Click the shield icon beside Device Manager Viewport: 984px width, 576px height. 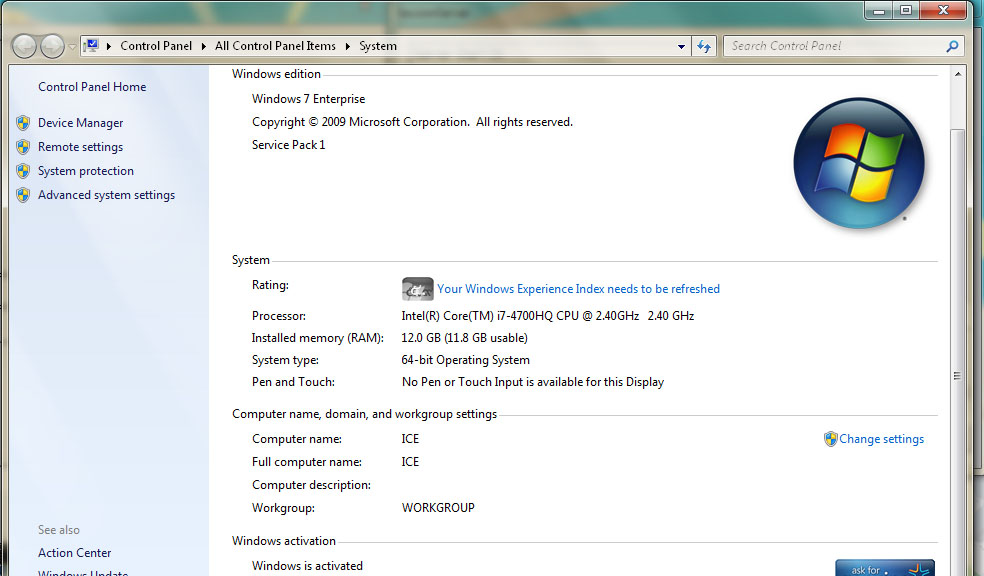point(23,123)
